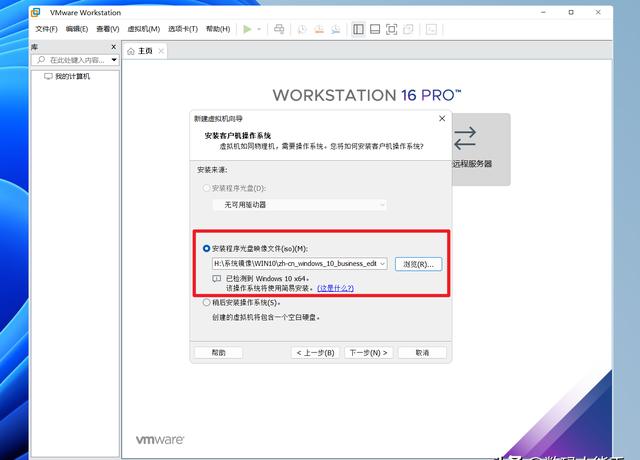This screenshot has width=640, height=460.
Task: Click the revert to snapshot icon
Action: (319, 29)
